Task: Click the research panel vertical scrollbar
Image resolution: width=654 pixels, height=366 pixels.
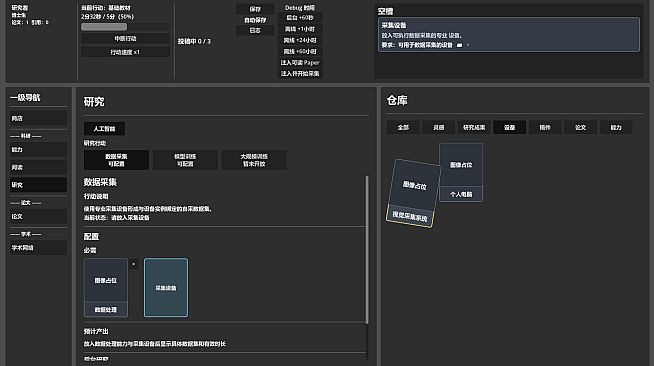Action: pyautogui.click(x=367, y=250)
